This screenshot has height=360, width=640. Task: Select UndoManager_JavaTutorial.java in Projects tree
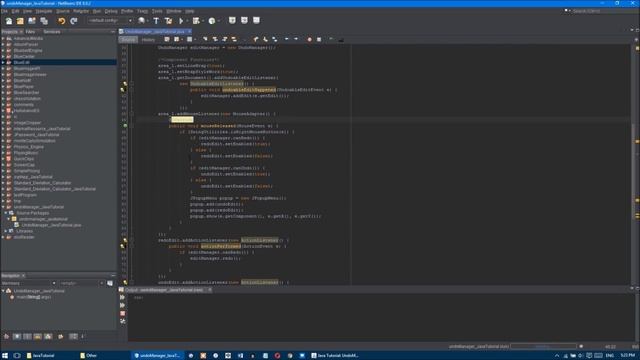[x=51, y=225]
